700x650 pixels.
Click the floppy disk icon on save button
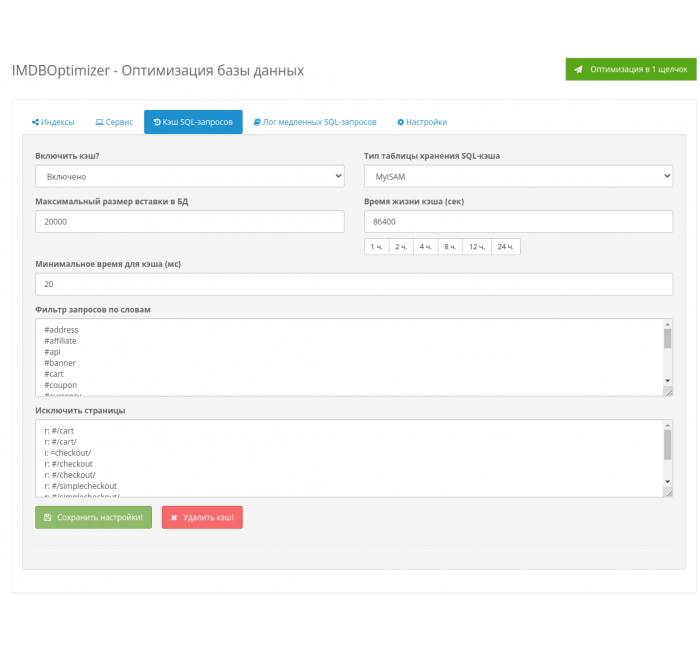tap(48, 517)
